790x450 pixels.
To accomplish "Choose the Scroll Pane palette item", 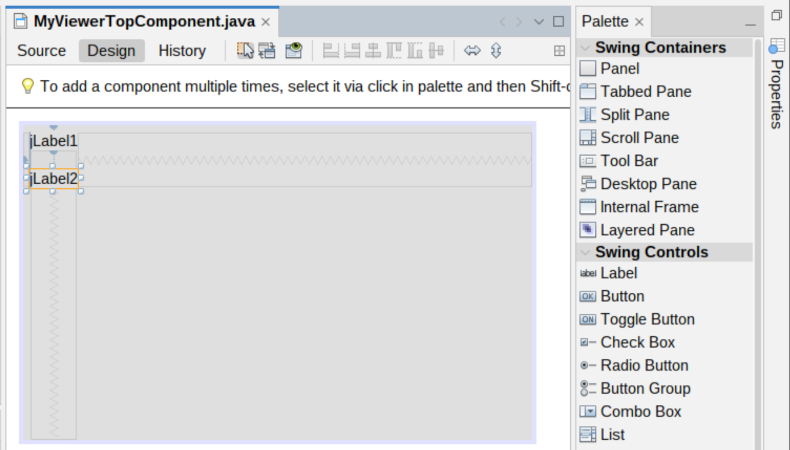I will coord(639,138).
